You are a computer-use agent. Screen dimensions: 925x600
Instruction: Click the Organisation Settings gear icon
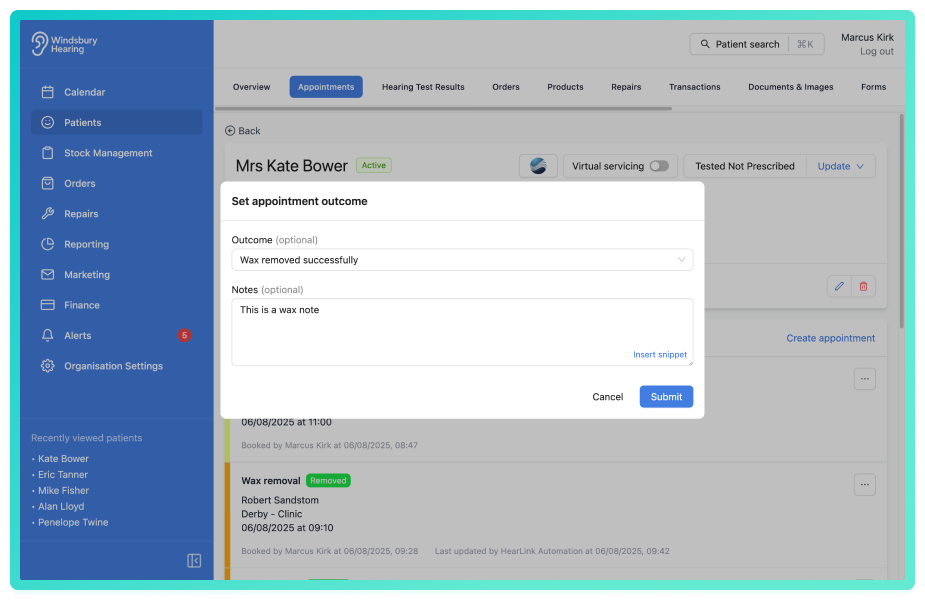pyautogui.click(x=48, y=366)
